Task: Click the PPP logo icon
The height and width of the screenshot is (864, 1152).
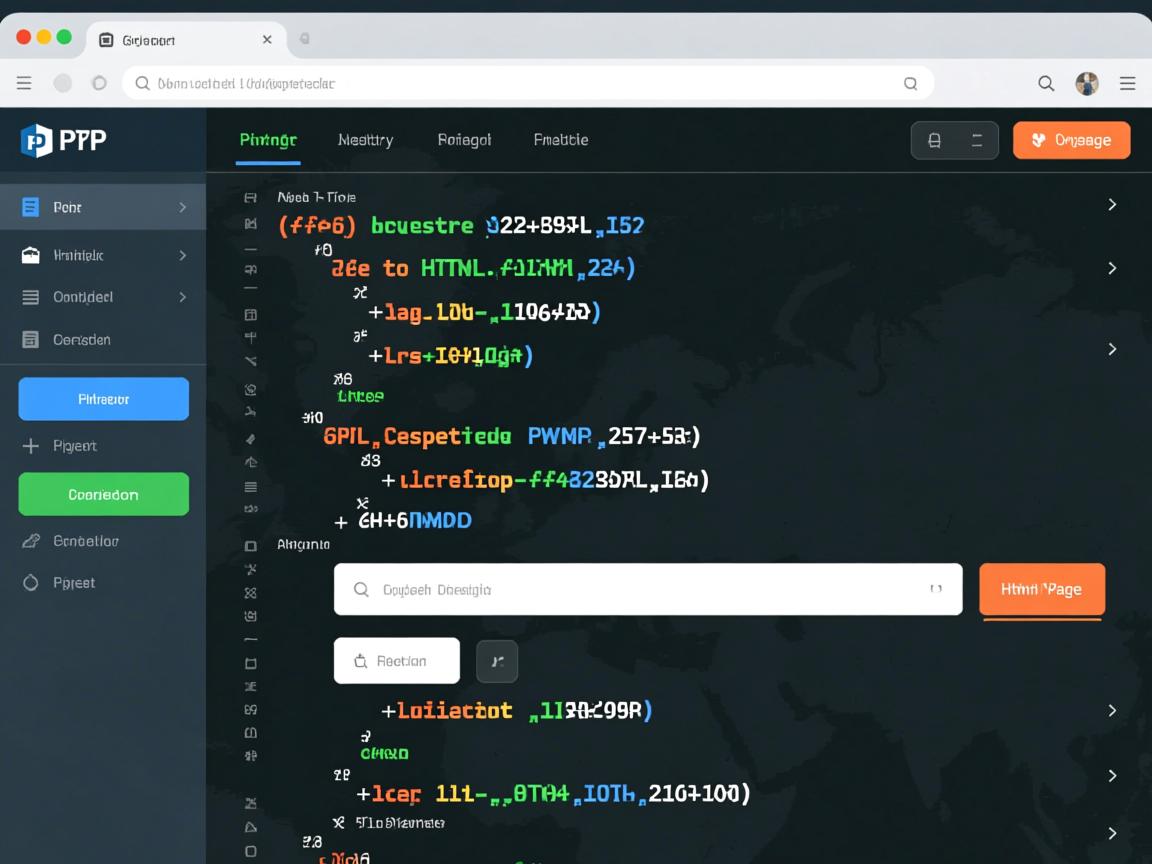Action: pos(36,141)
